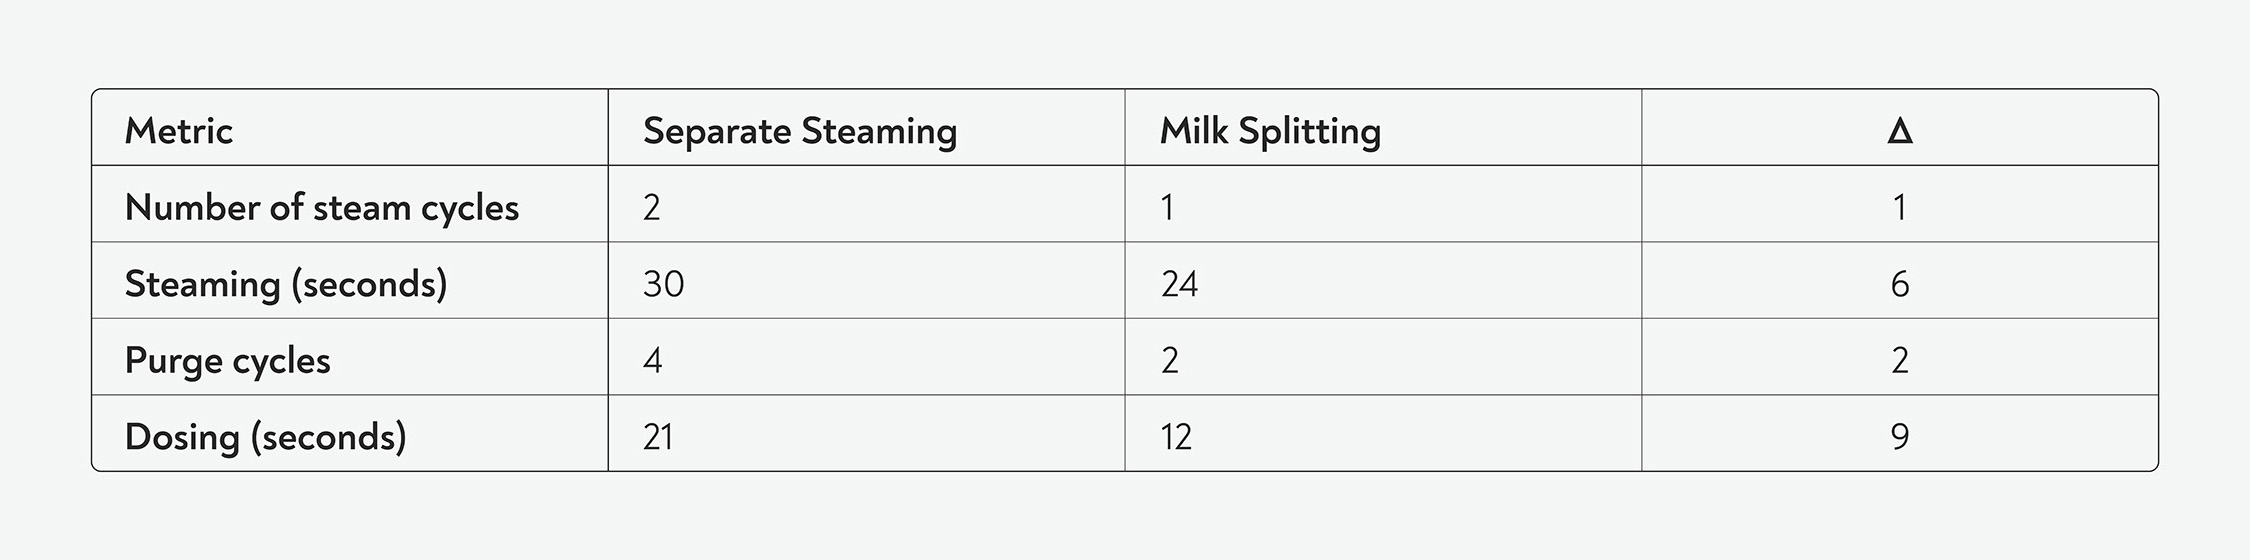The height and width of the screenshot is (560, 2250).
Task: Select delta value for Number of steam cycles
Action: [x=1899, y=208]
